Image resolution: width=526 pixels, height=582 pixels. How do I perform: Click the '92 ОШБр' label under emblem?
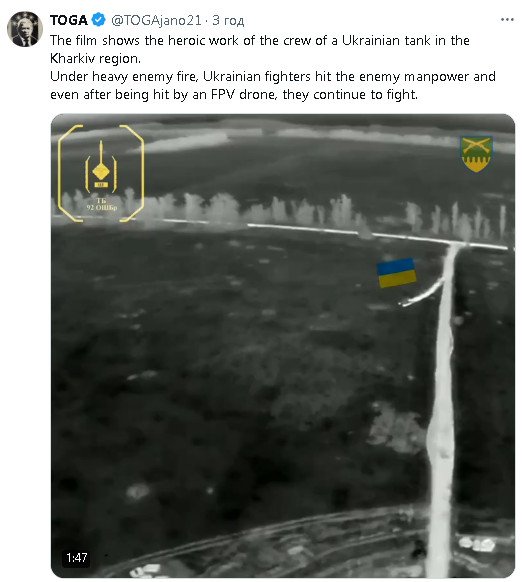pos(102,207)
